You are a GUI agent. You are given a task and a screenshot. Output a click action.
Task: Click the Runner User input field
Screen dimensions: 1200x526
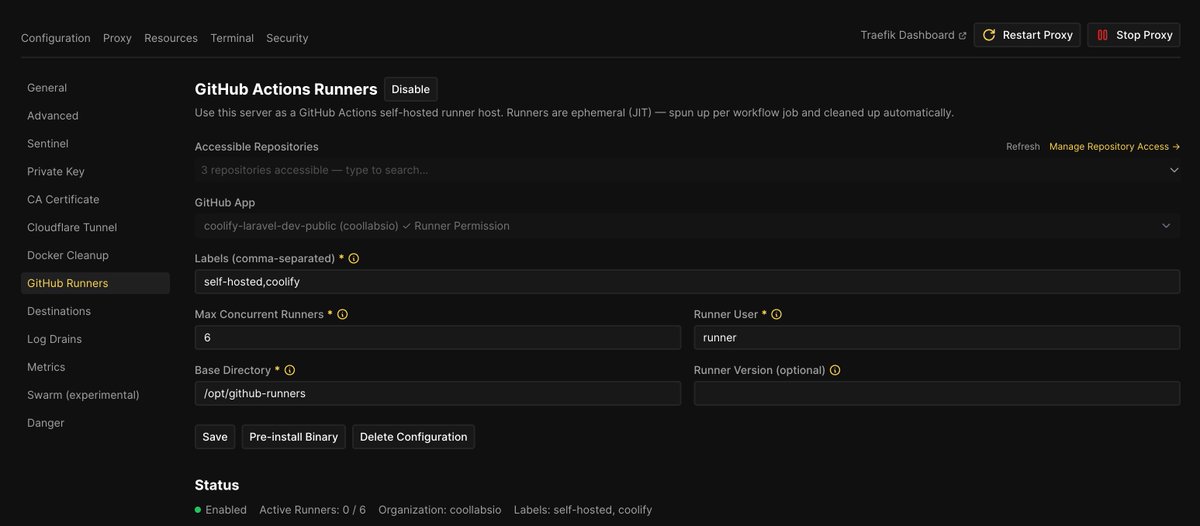(937, 338)
